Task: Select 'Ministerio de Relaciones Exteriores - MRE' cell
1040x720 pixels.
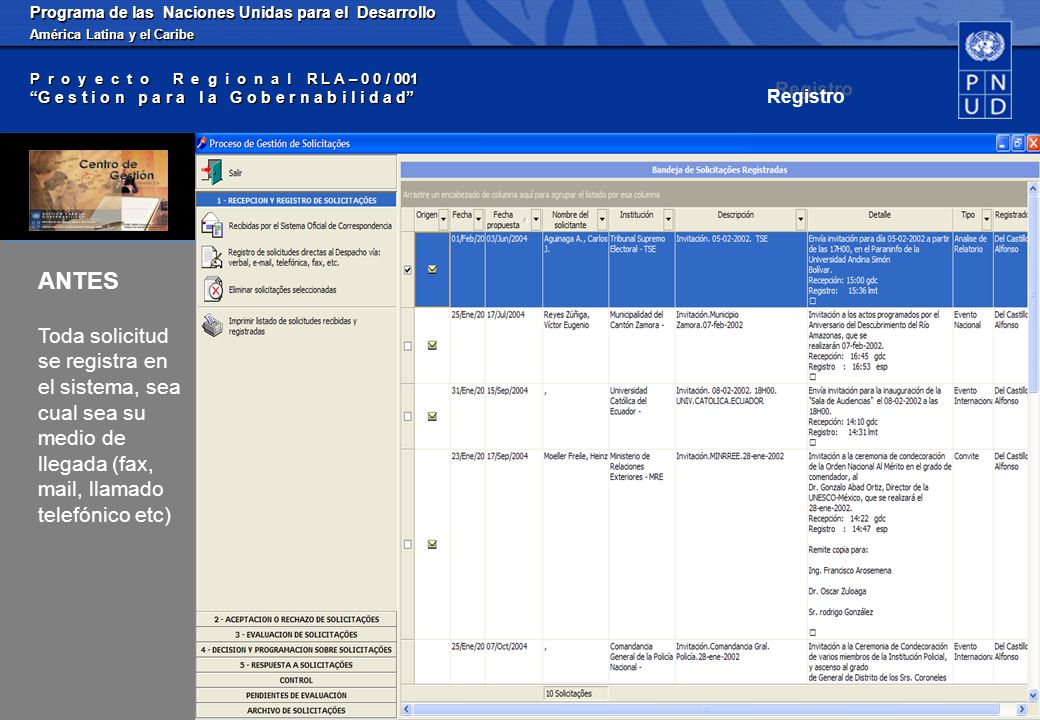Action: click(x=641, y=544)
